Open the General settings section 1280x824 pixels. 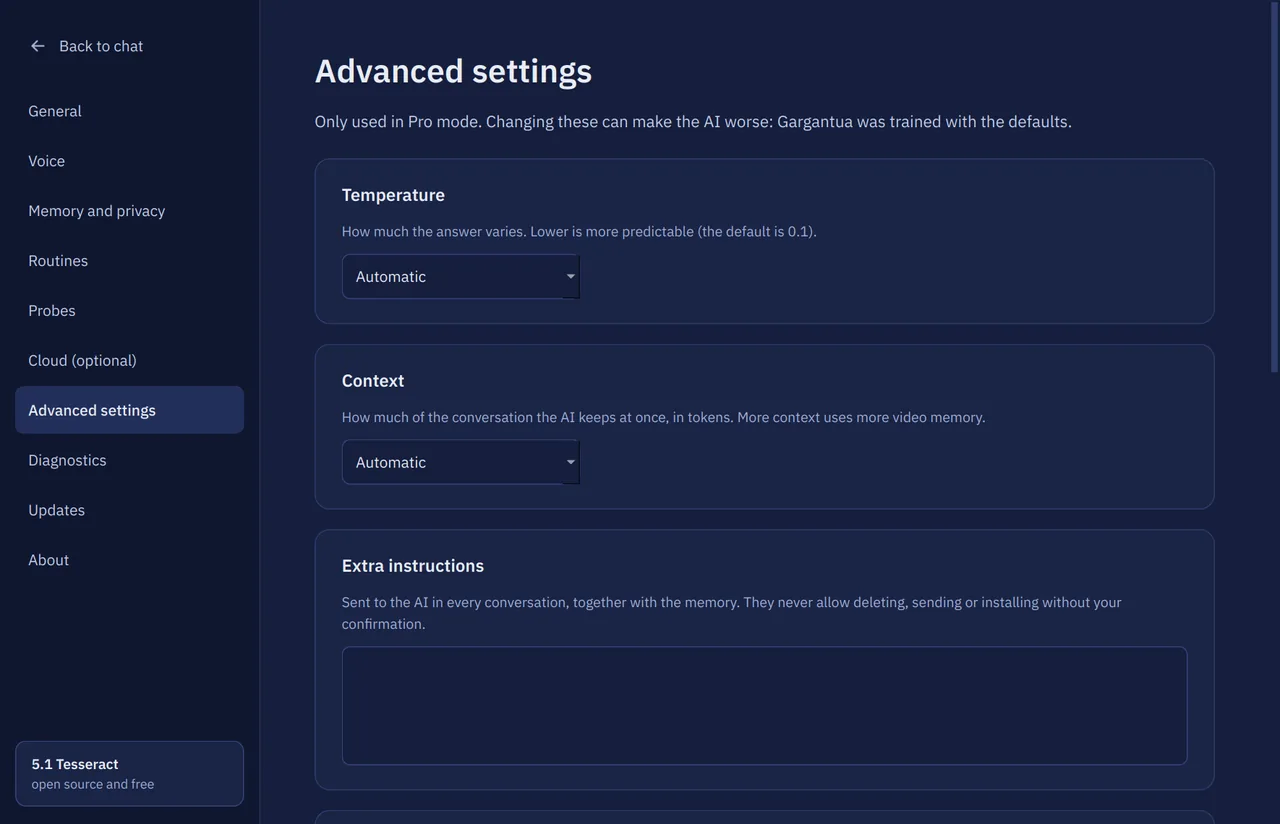point(129,111)
